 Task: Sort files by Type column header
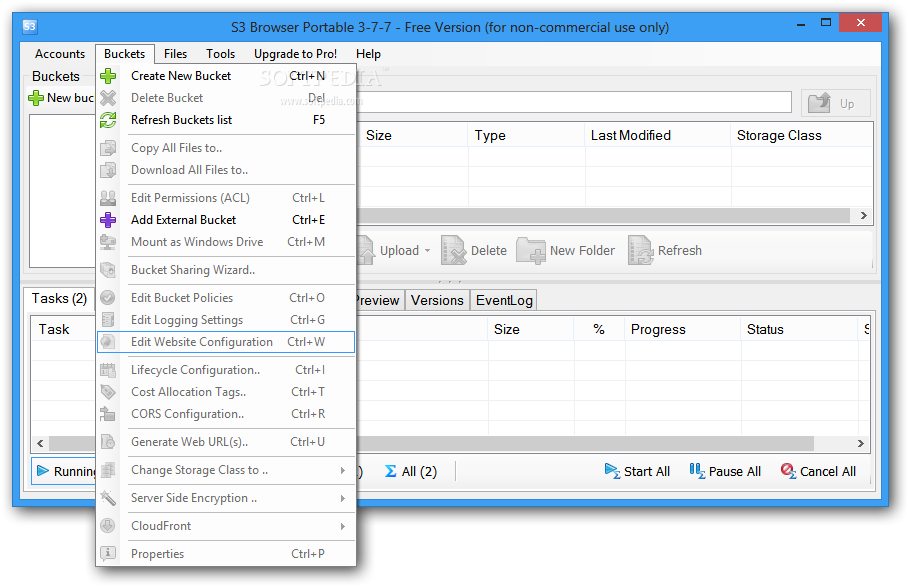click(526, 135)
